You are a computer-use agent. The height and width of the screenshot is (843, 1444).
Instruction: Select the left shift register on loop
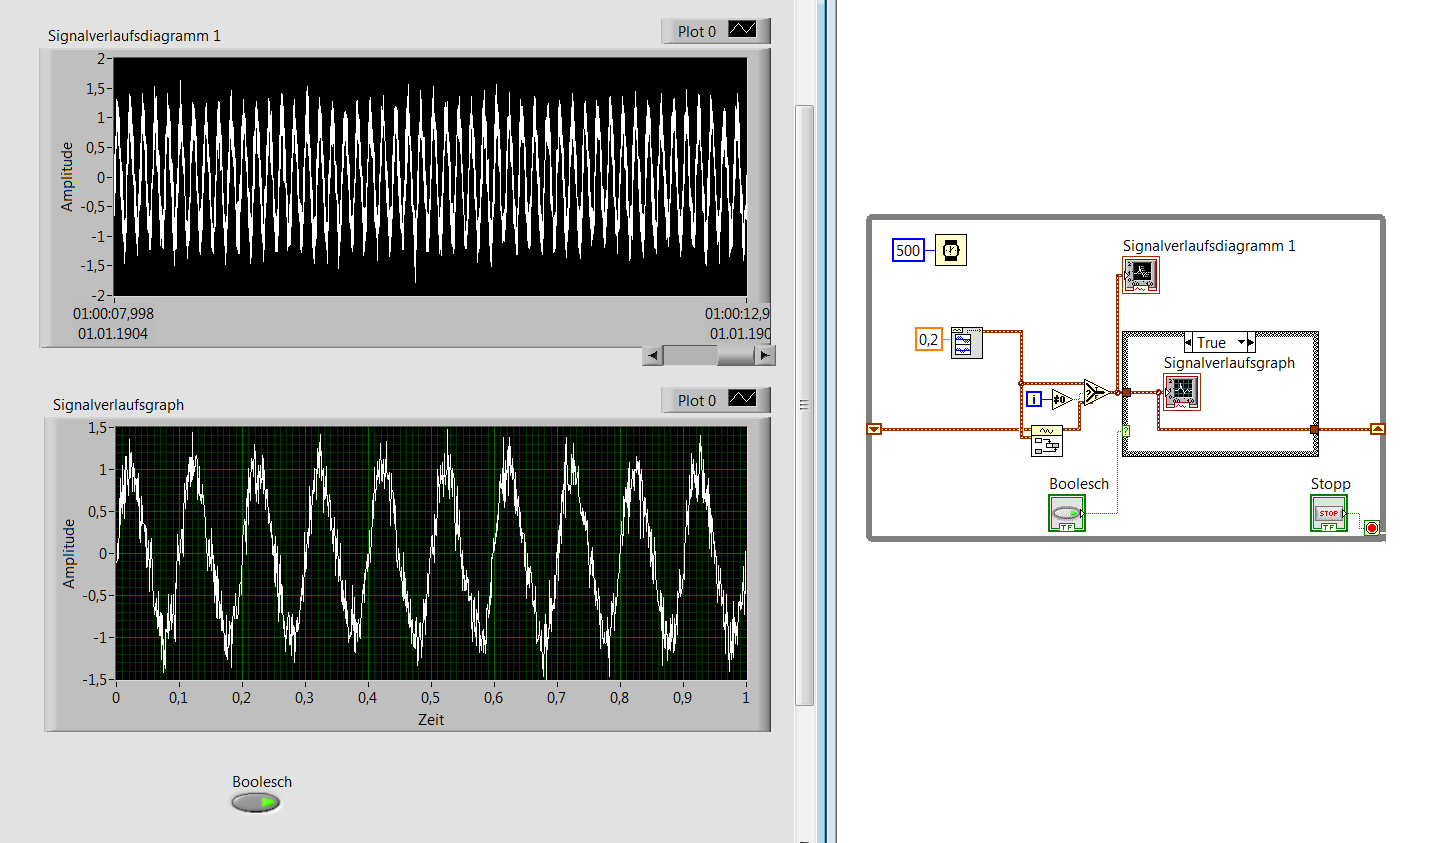[x=874, y=429]
